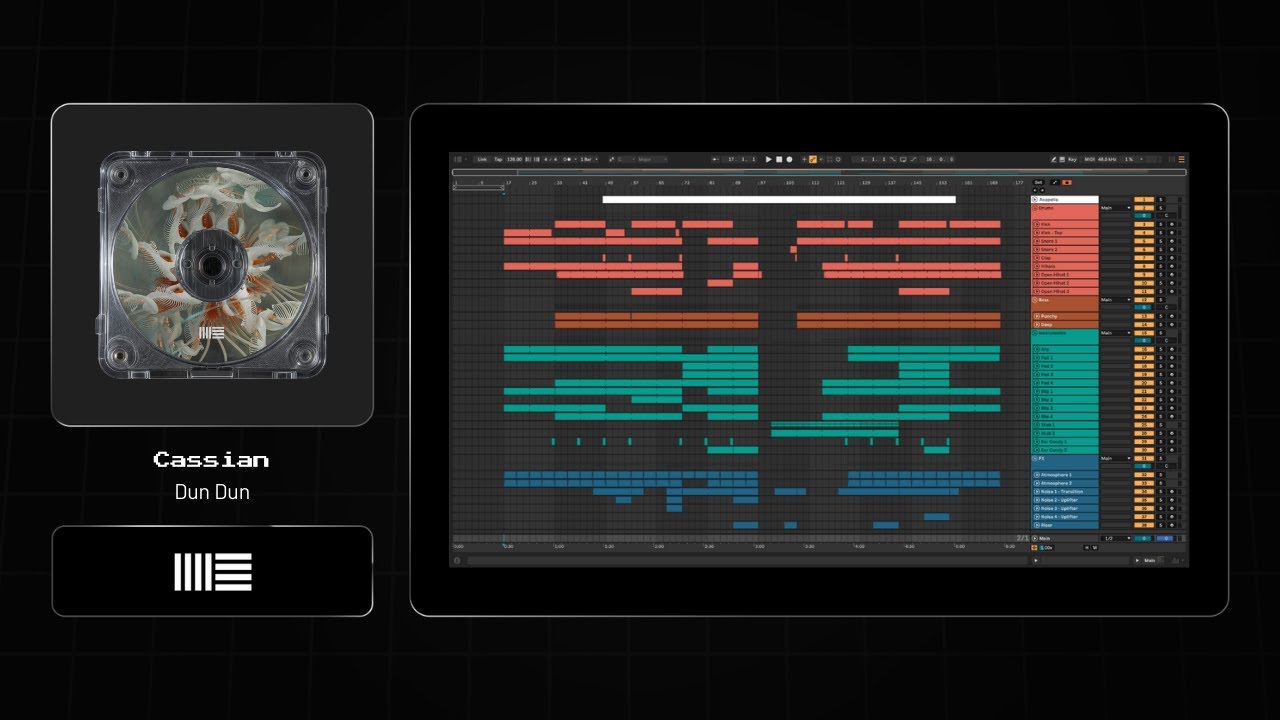The width and height of the screenshot is (1280, 720).
Task: Select the Noise 1 - Transition track name
Action: click(1062, 491)
